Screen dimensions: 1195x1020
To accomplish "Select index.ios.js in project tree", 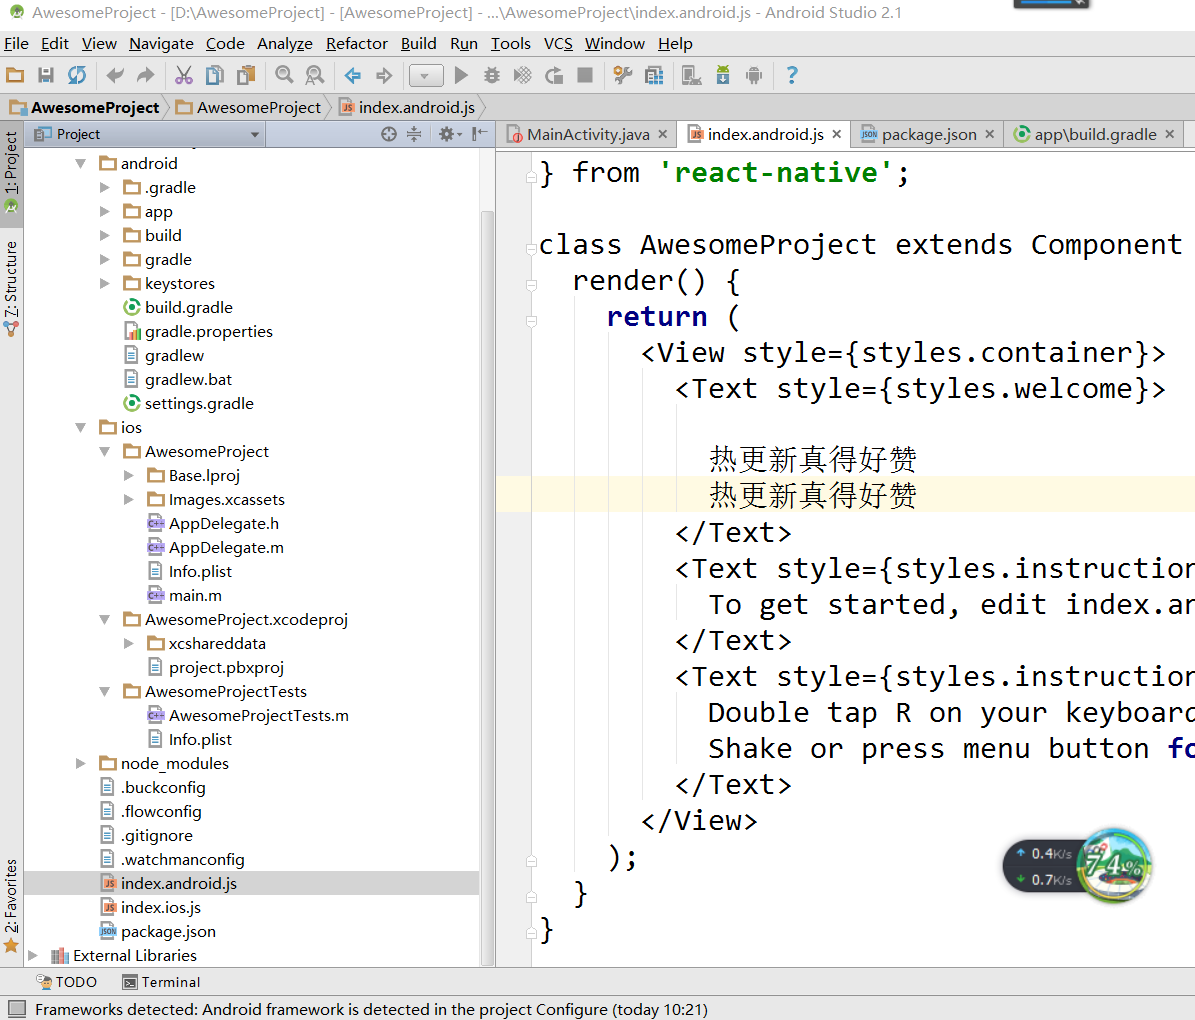I will point(160,908).
